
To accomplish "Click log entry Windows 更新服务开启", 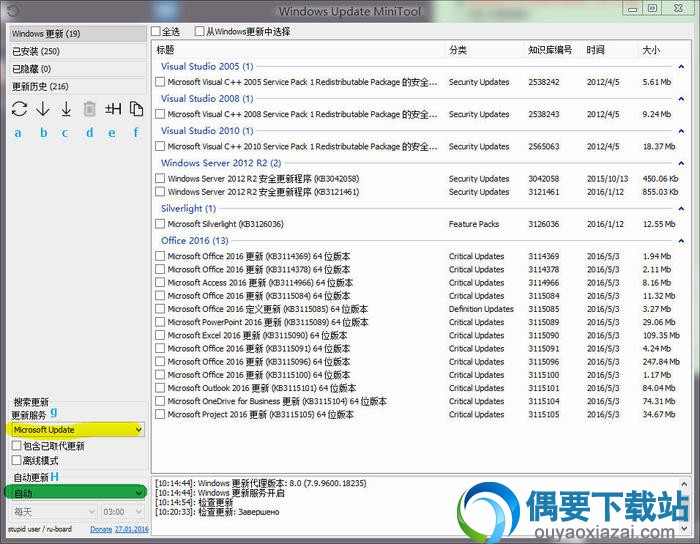I will click(x=219, y=493).
